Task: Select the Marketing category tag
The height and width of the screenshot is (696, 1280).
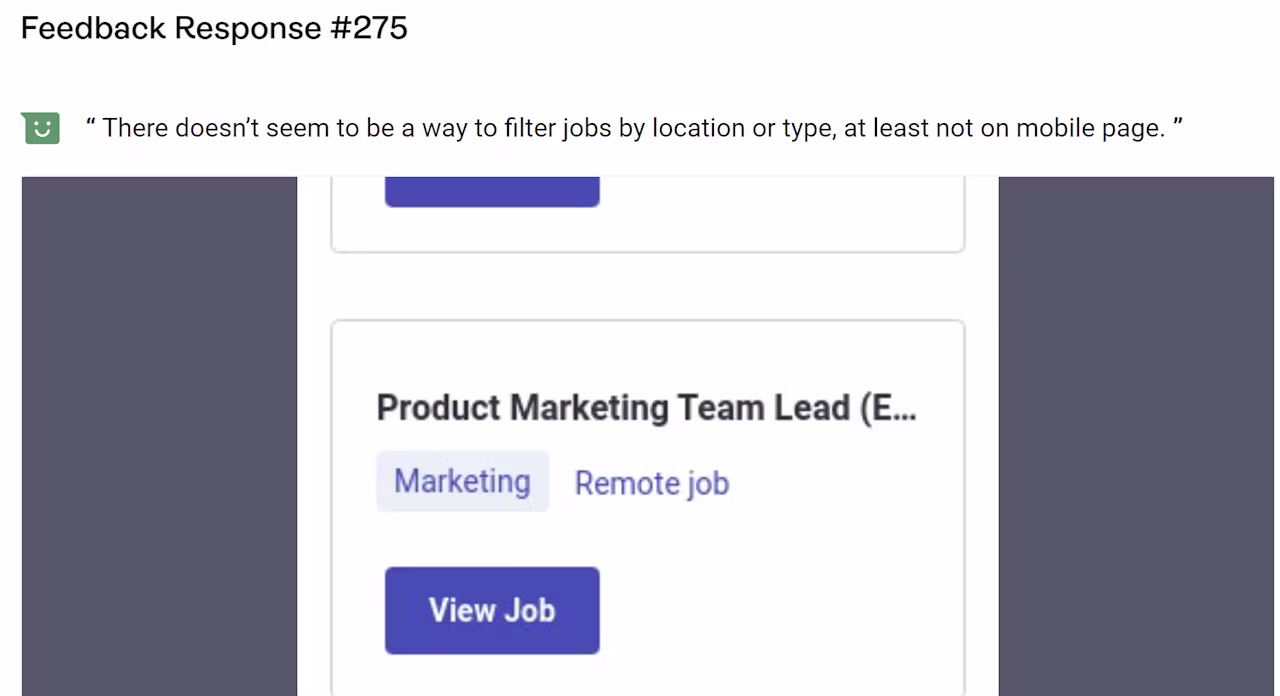Action: pyautogui.click(x=462, y=481)
